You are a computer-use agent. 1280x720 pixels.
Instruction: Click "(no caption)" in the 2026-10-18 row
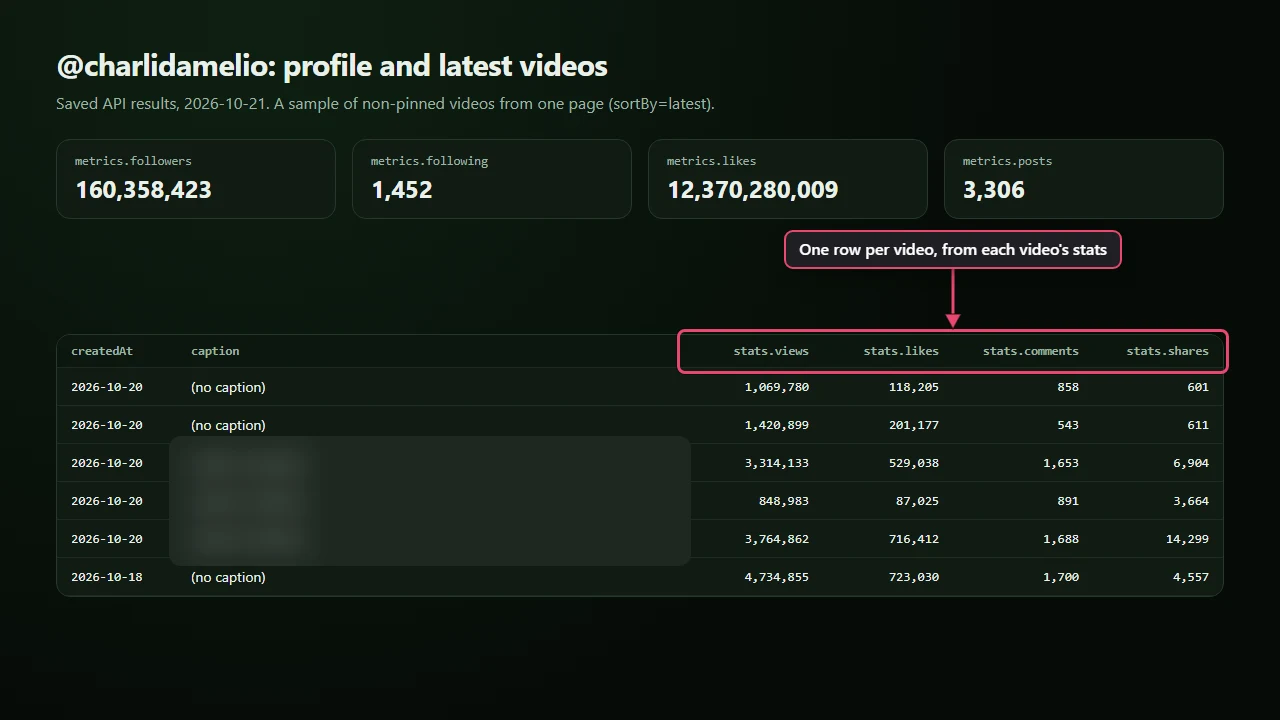pyautogui.click(x=228, y=577)
